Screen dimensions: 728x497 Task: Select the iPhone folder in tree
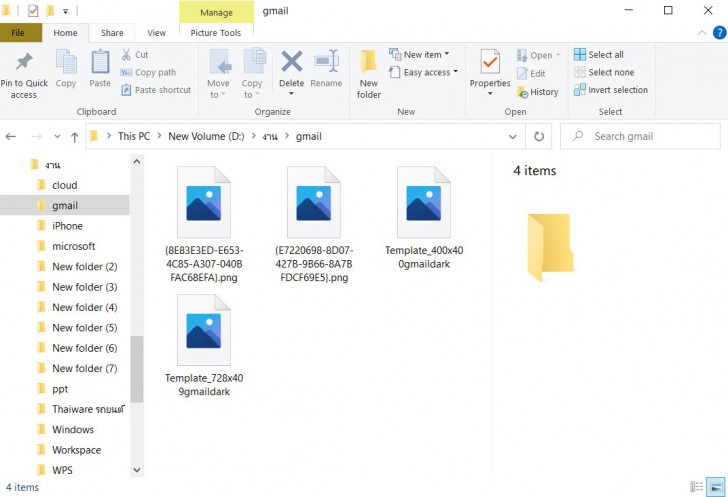[67, 226]
